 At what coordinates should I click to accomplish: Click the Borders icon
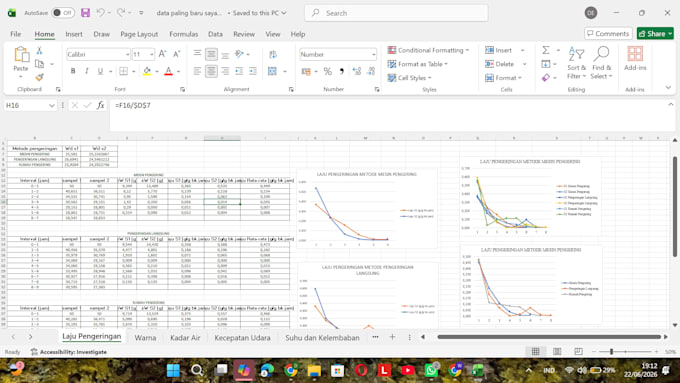pos(124,71)
